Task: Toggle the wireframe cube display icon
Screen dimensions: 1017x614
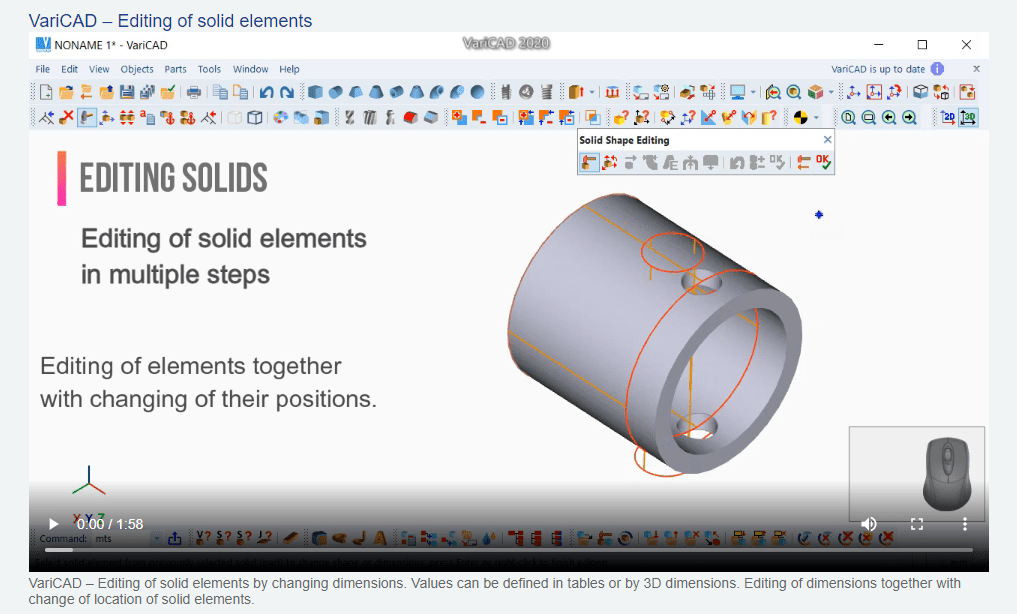Action: coord(255,117)
